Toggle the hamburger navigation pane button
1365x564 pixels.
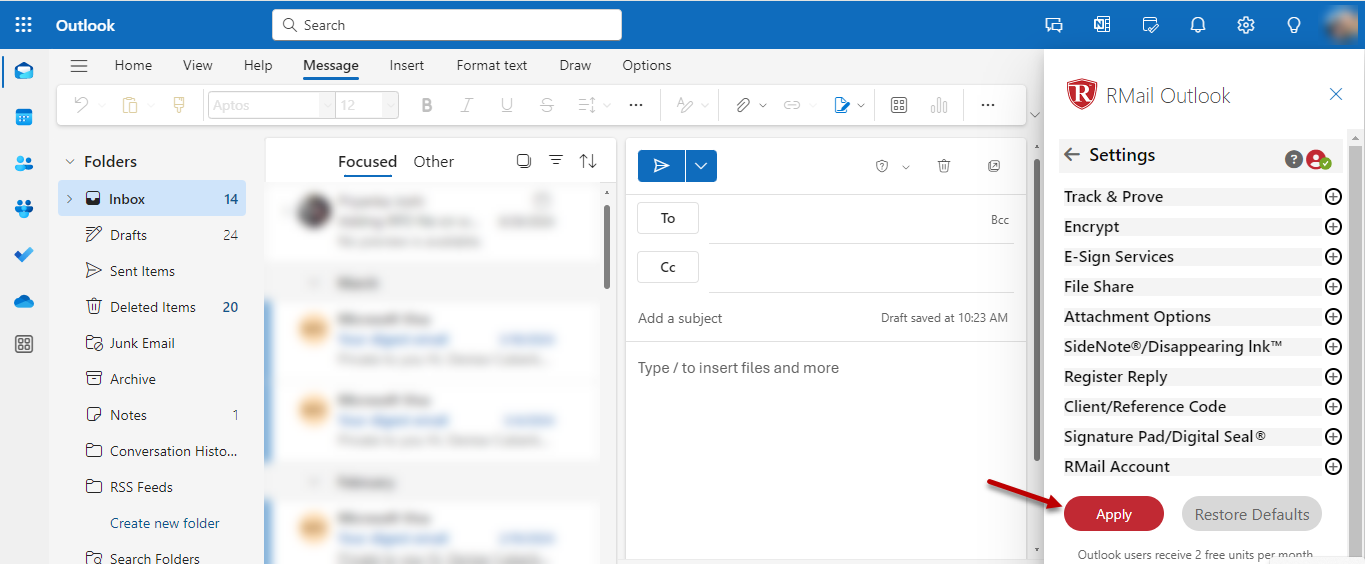click(x=79, y=66)
